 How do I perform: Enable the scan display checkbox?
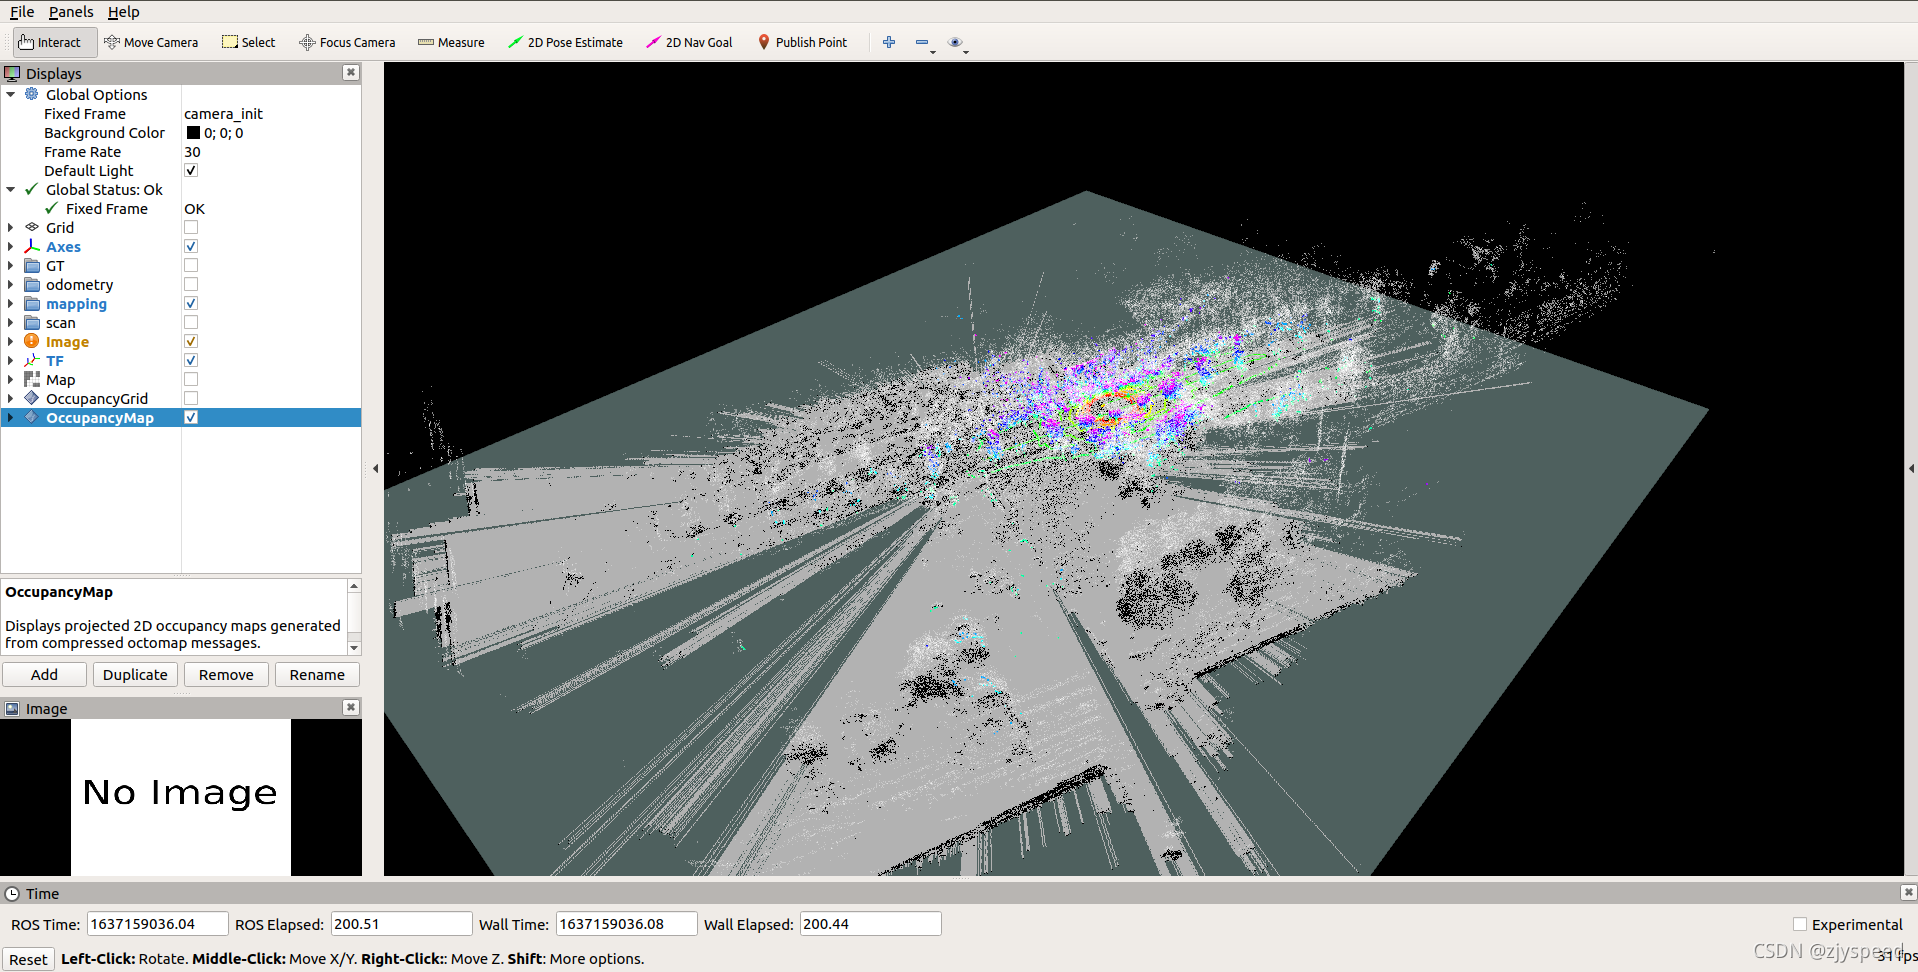[x=191, y=322]
